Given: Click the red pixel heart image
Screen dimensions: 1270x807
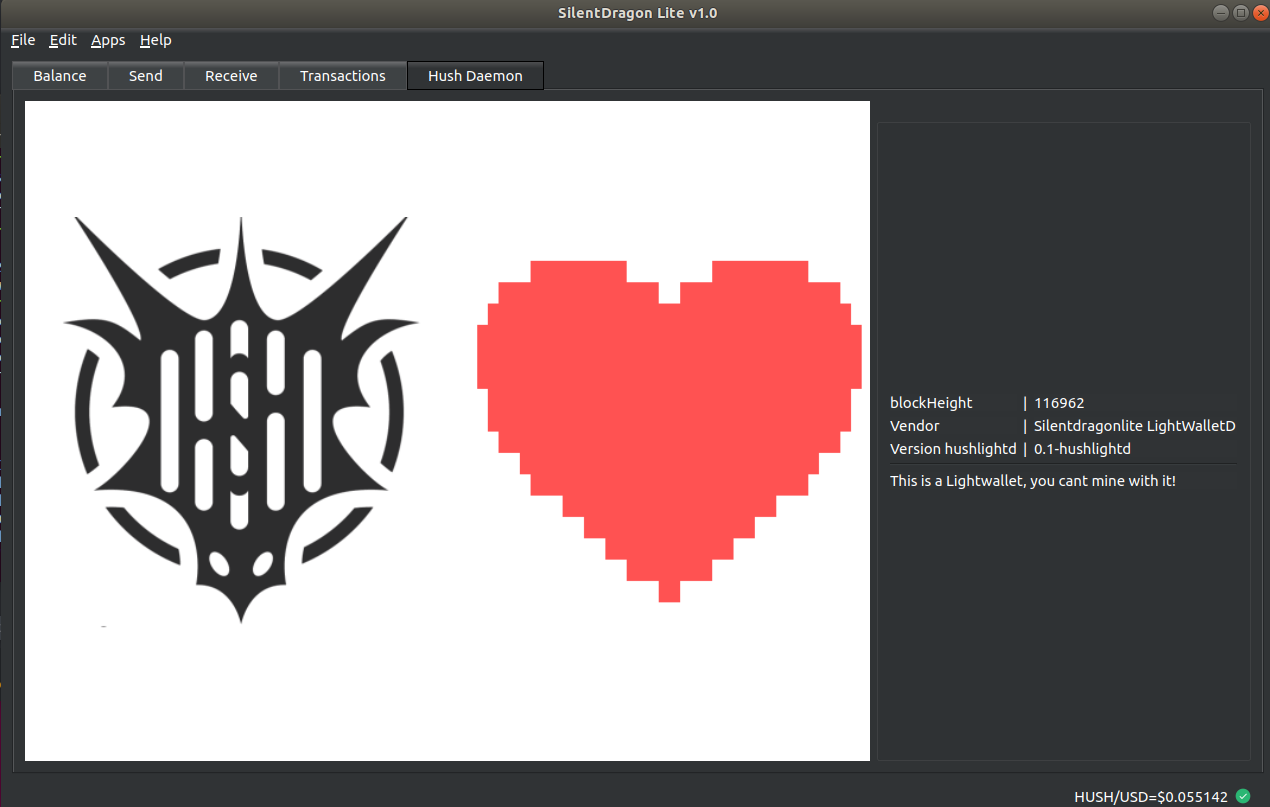Looking at the screenshot, I should (669, 431).
